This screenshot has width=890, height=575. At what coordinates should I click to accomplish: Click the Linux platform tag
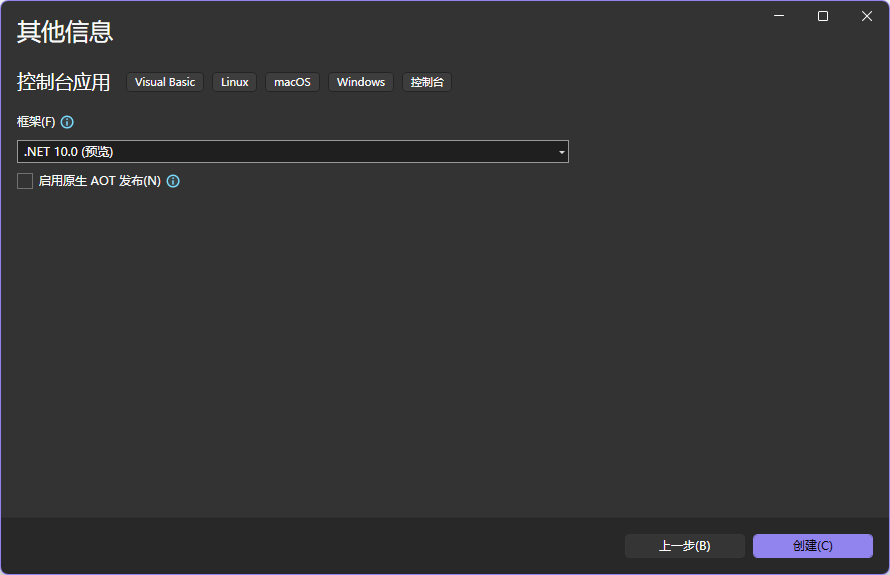point(235,82)
